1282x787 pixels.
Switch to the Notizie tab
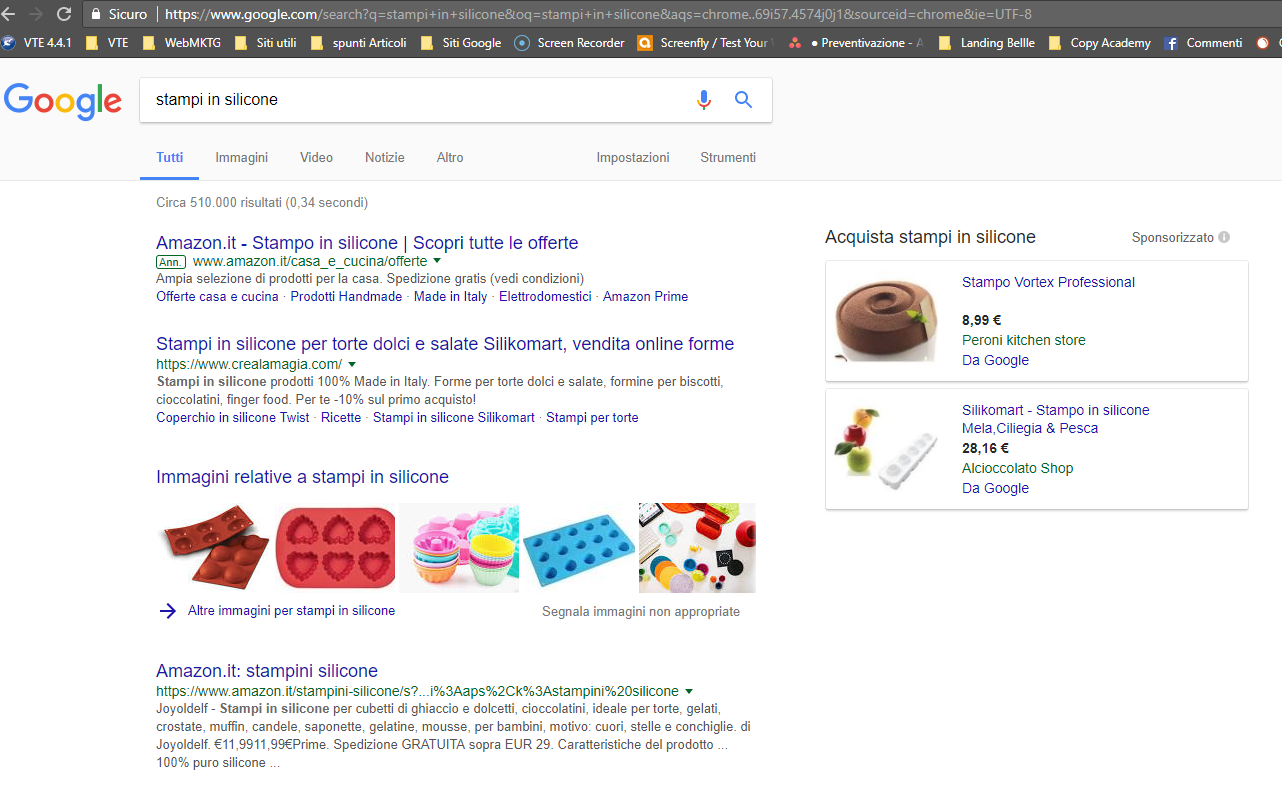point(385,158)
